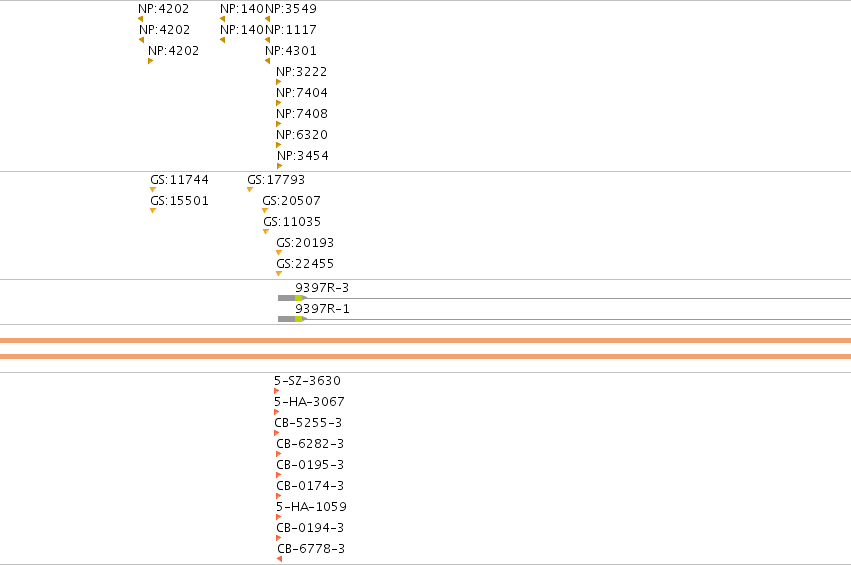This screenshot has height=565, width=851.
Task: Click the NP:3549 feature label
Action: [x=291, y=9]
